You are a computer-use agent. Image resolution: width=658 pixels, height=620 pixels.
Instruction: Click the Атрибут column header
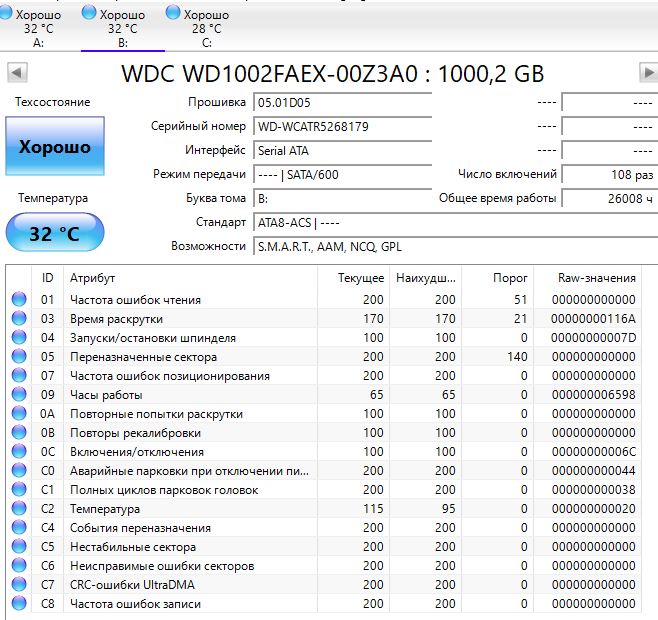click(x=191, y=278)
